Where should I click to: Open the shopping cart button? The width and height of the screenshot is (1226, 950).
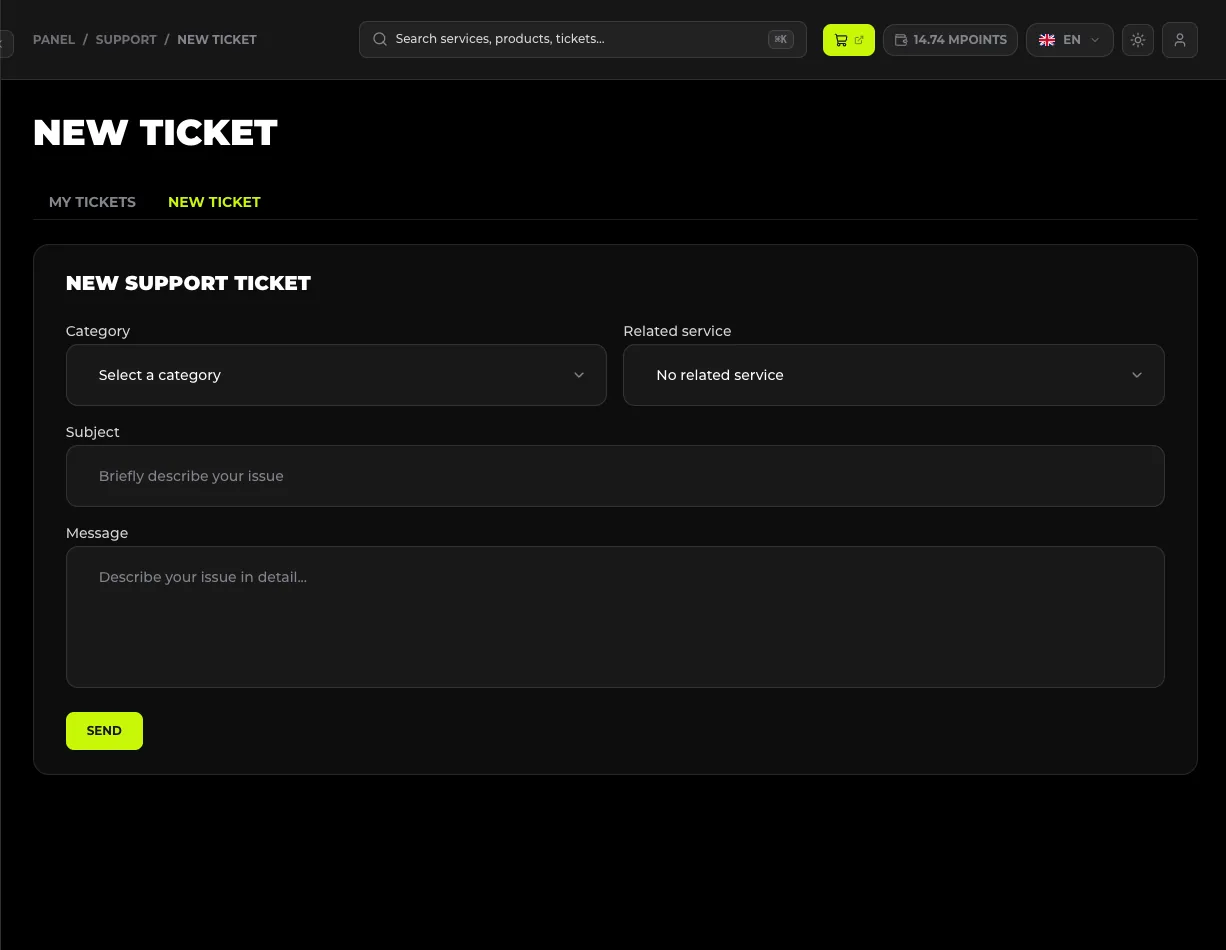pos(849,40)
